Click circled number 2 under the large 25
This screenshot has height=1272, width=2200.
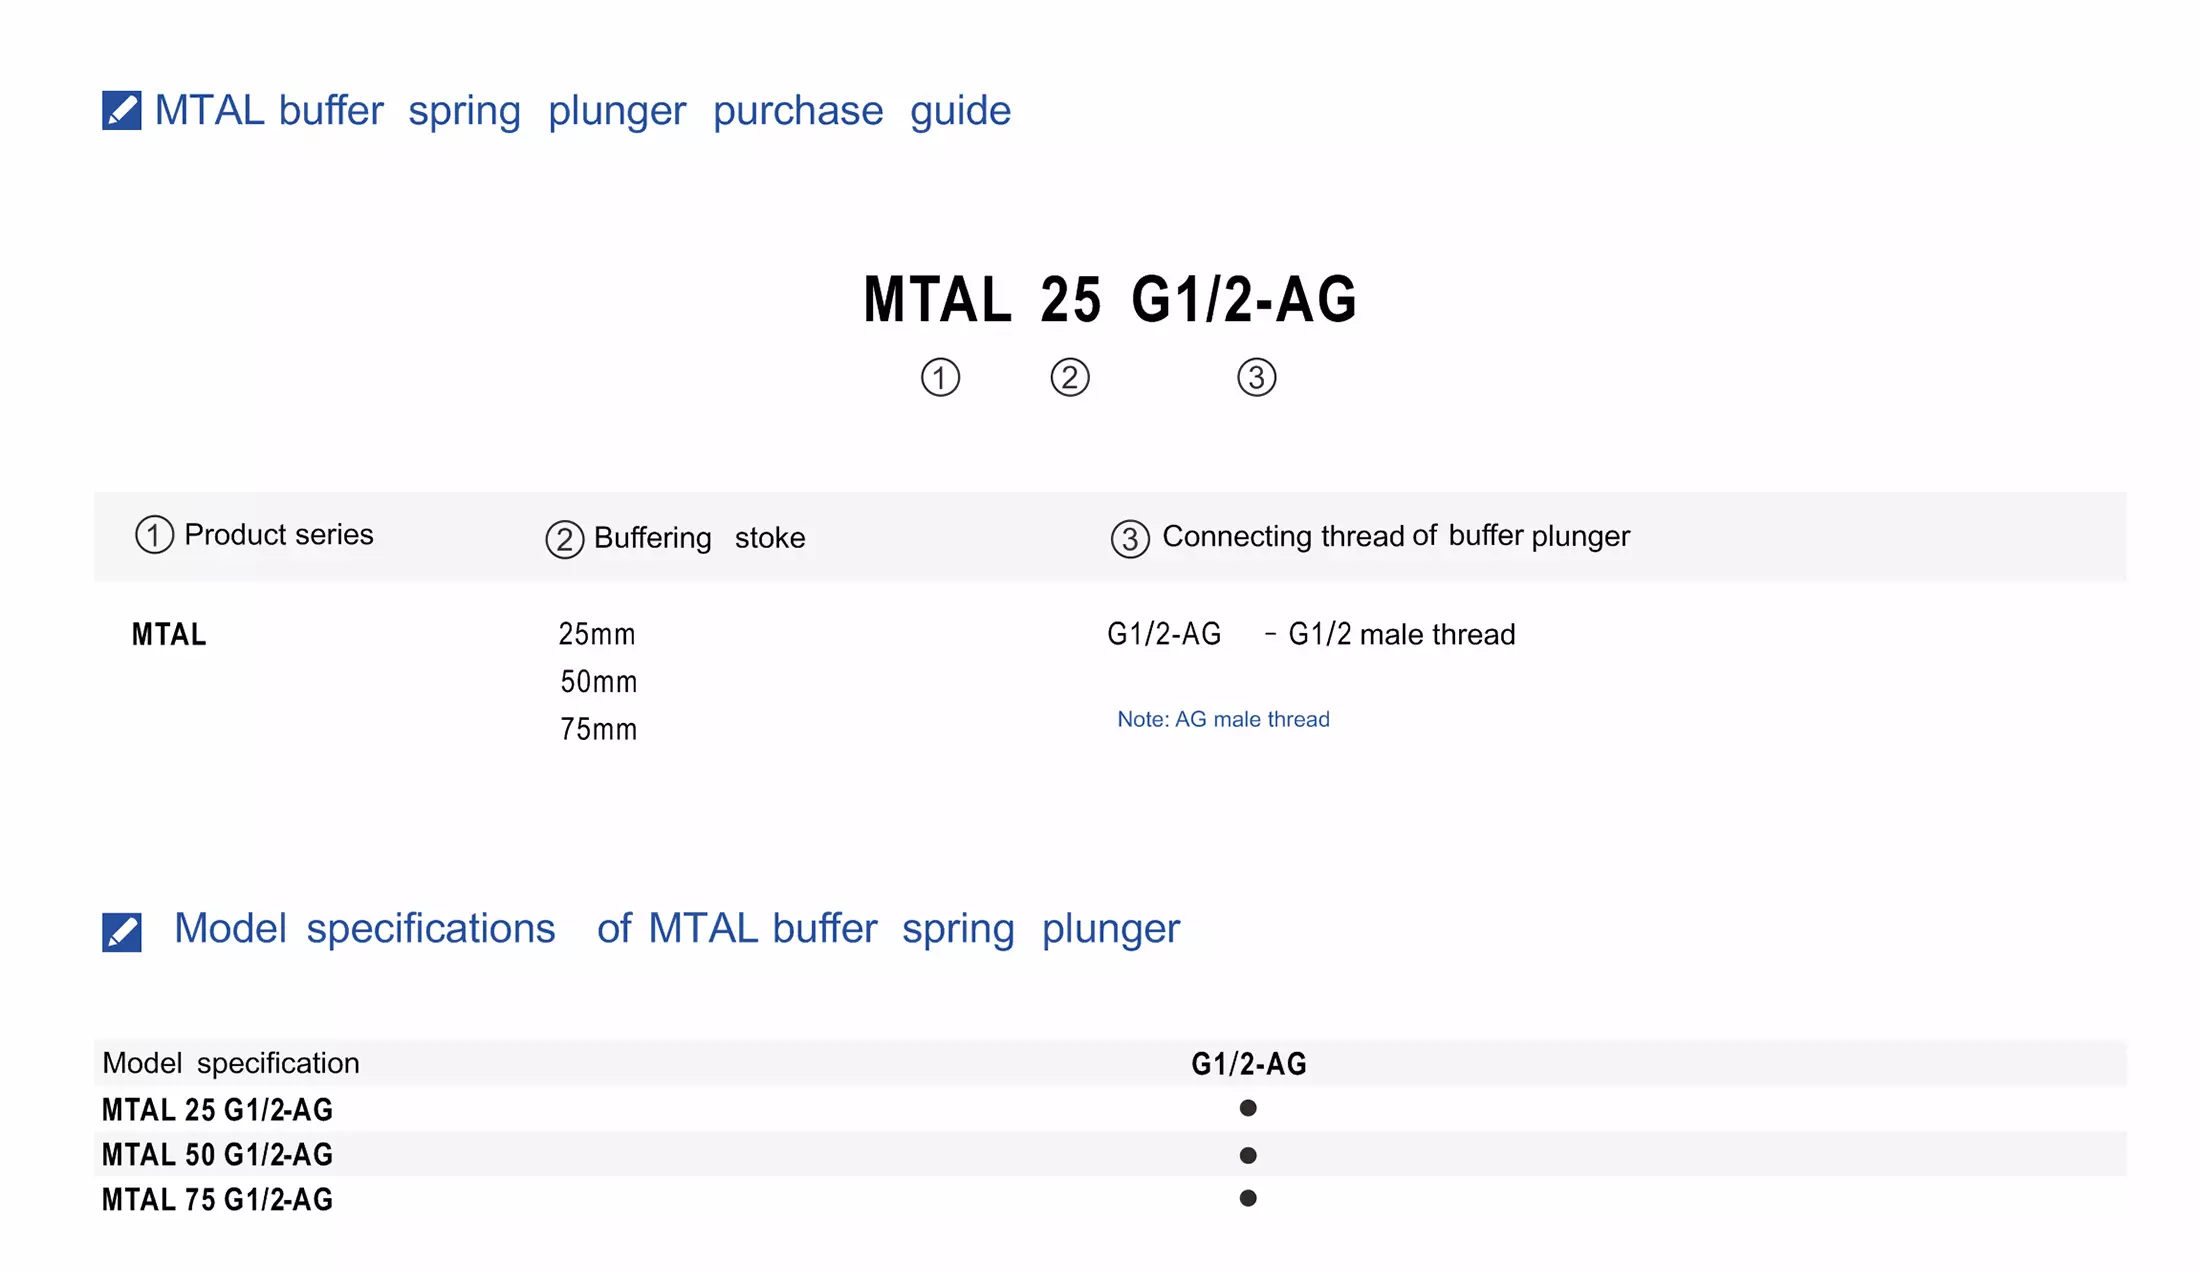[x=1070, y=378]
